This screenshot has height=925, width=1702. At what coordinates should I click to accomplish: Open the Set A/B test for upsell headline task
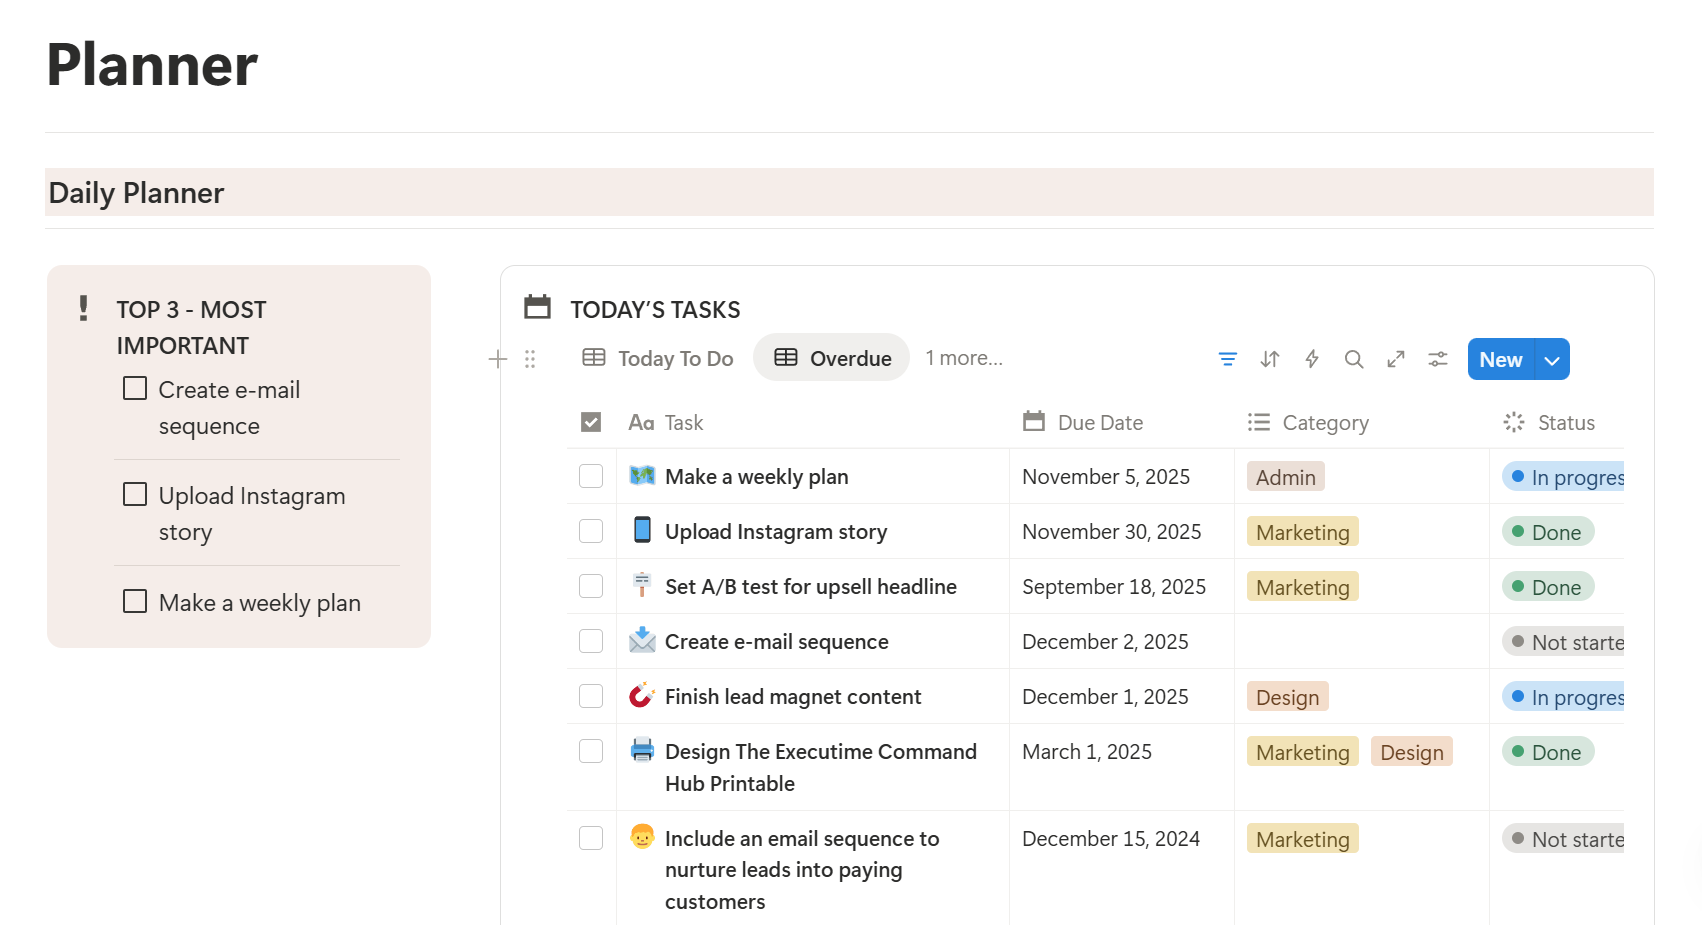click(810, 587)
